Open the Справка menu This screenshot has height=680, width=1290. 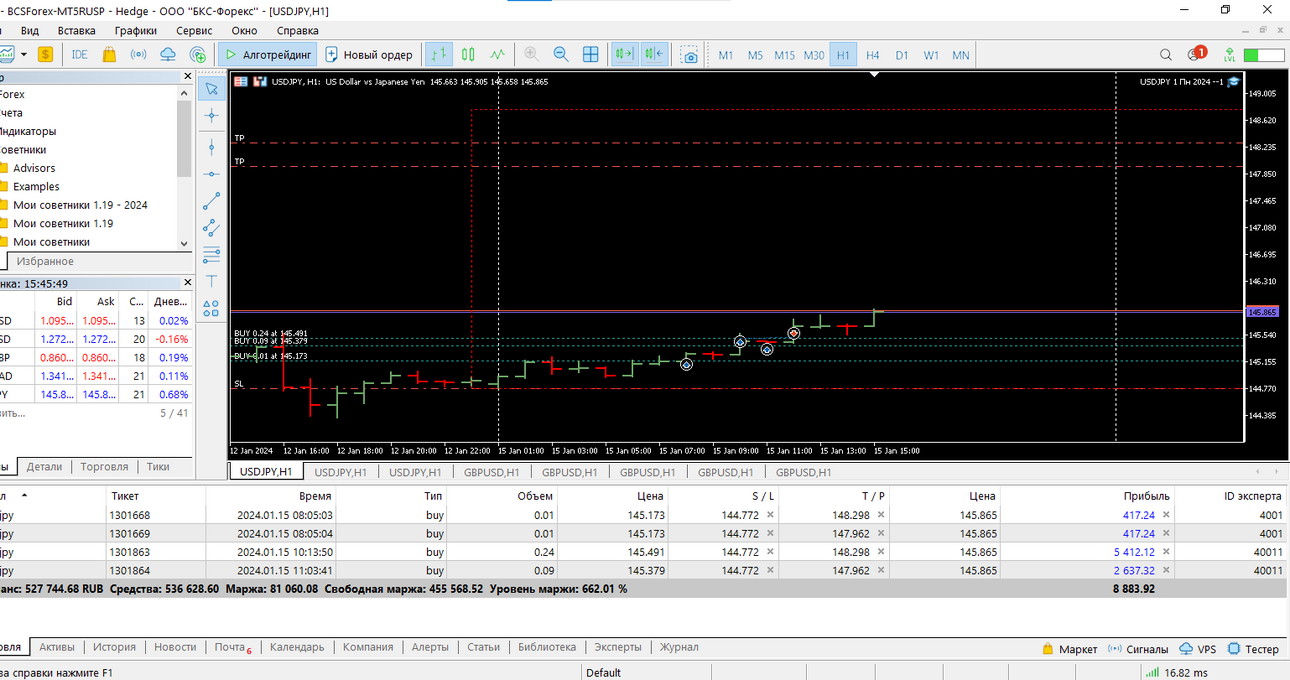point(298,30)
